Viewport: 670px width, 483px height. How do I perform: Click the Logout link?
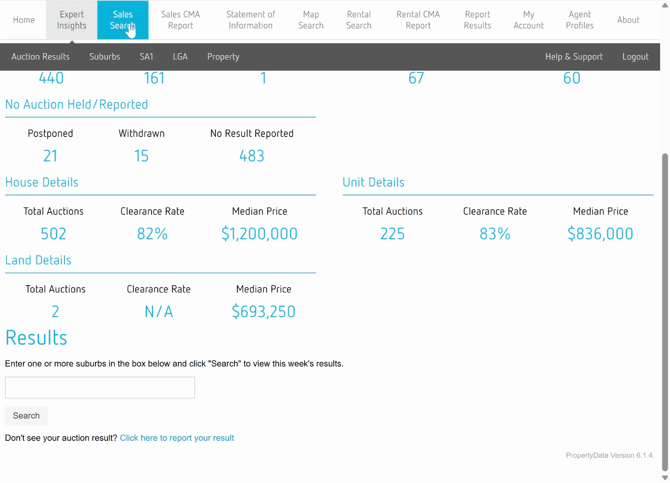pyautogui.click(x=635, y=57)
